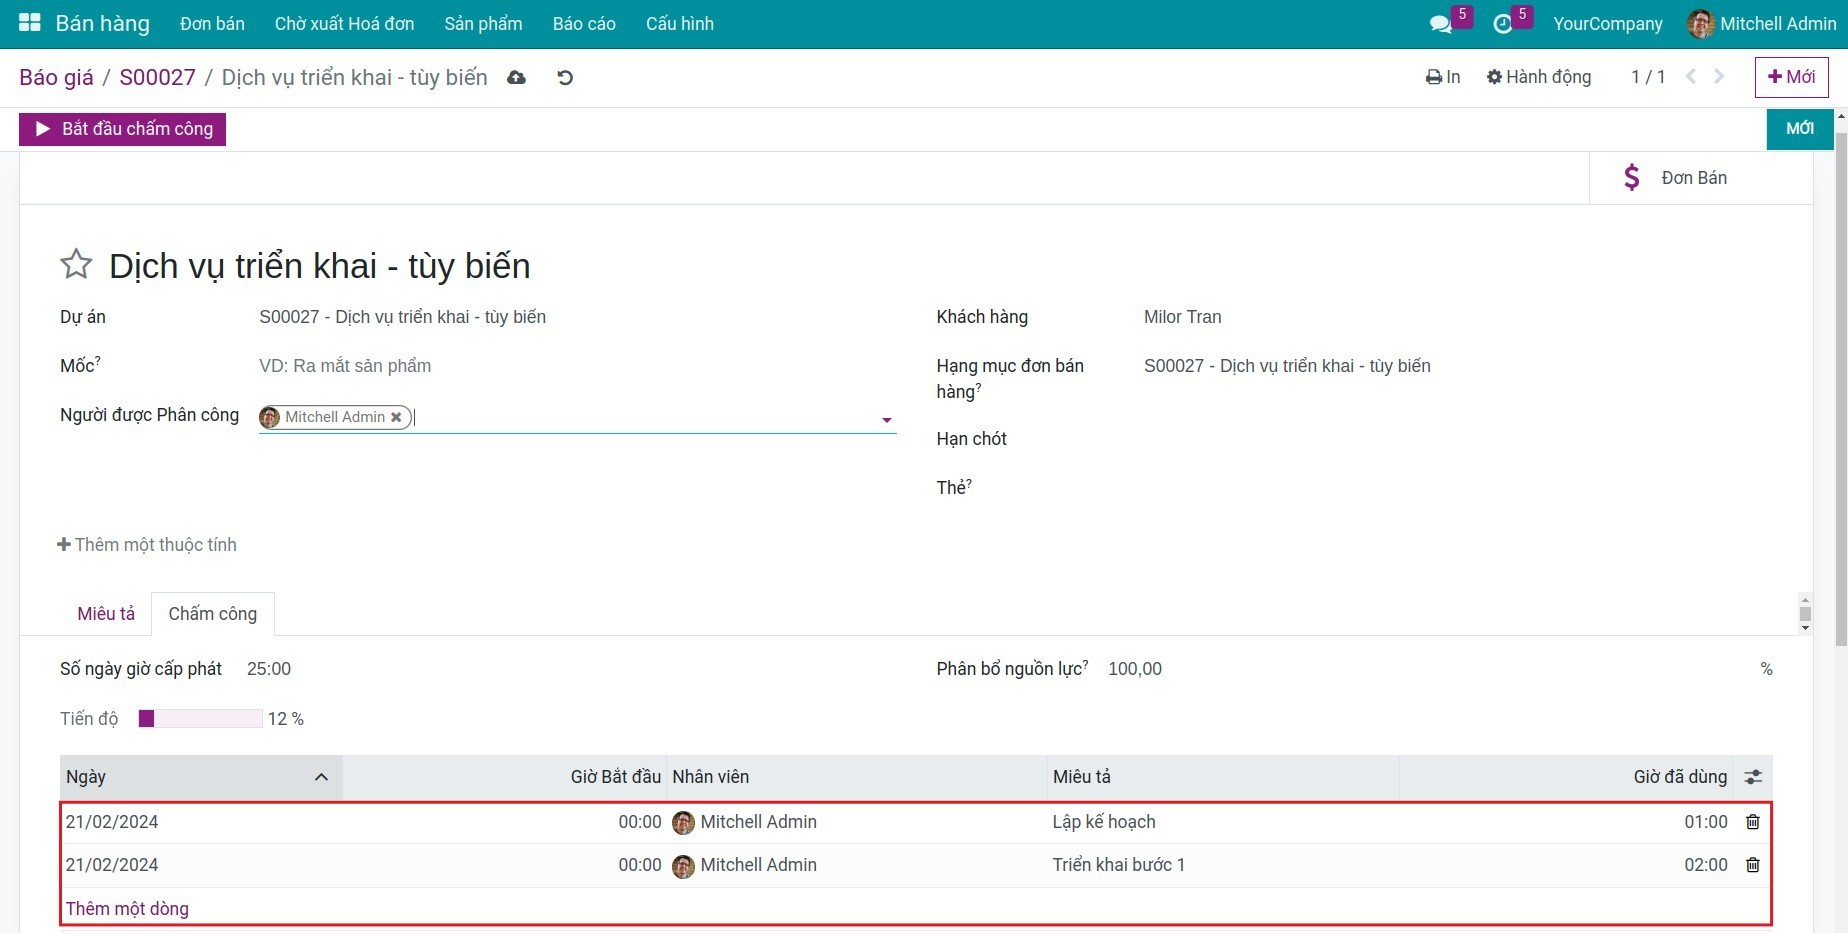Image resolution: width=1848 pixels, height=933 pixels.
Task: Open the chat messages icon
Action: coord(1440,24)
